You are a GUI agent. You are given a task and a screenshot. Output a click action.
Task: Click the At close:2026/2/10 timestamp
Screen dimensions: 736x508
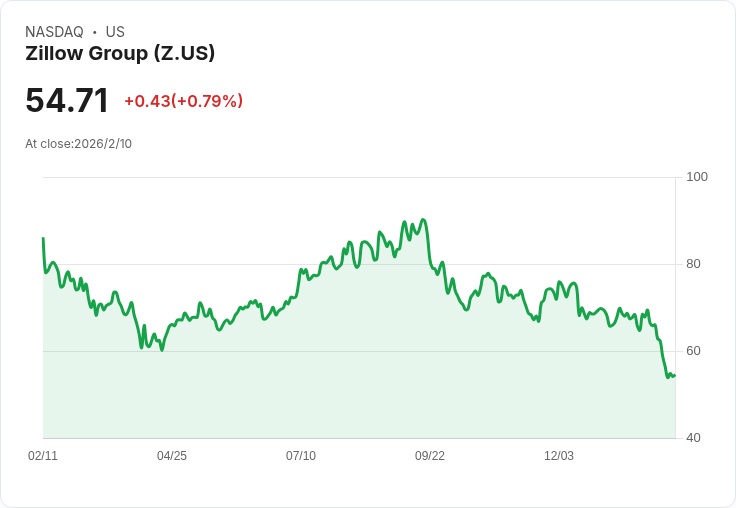[78, 144]
